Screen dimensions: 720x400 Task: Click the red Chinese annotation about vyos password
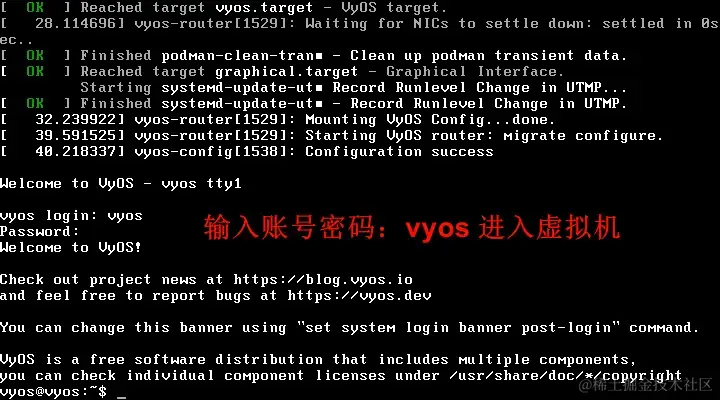(412, 227)
